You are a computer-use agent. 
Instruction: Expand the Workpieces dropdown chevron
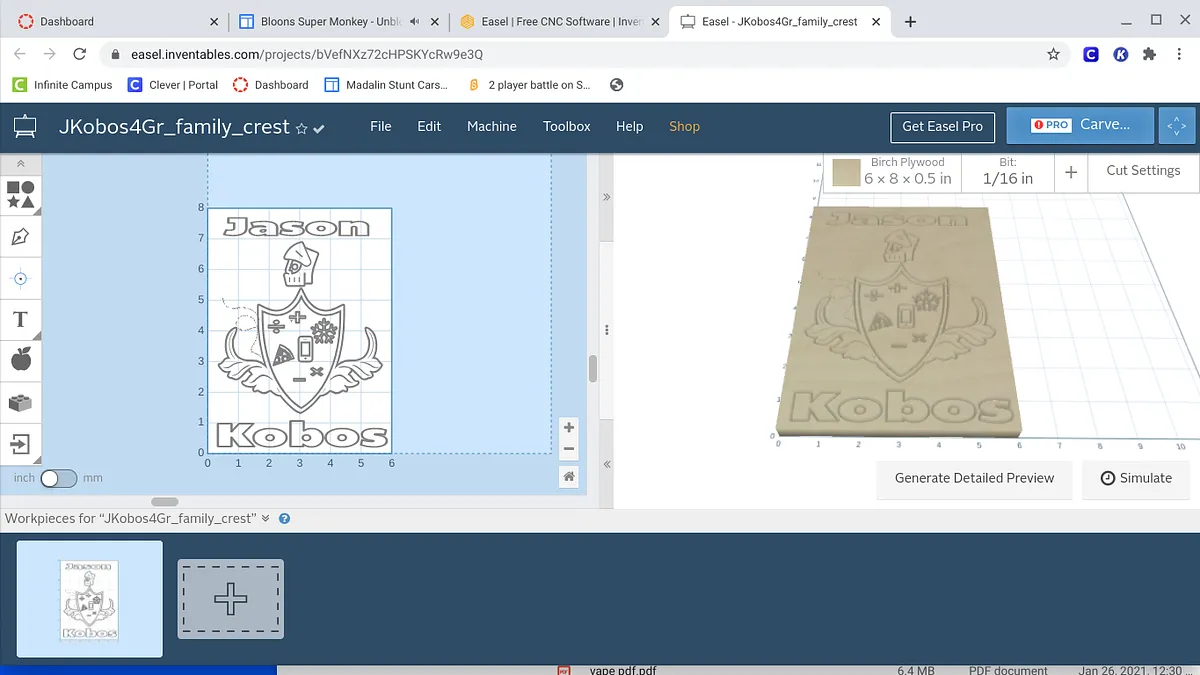click(265, 518)
